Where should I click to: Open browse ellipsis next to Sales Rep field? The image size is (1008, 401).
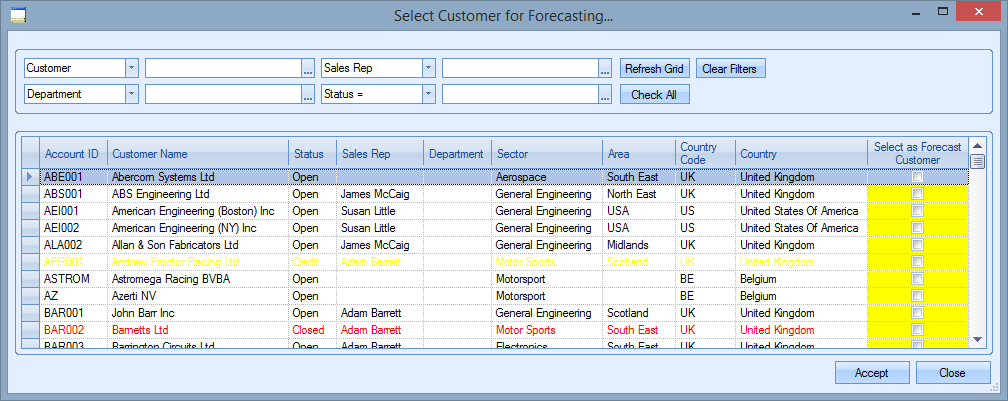[605, 69]
